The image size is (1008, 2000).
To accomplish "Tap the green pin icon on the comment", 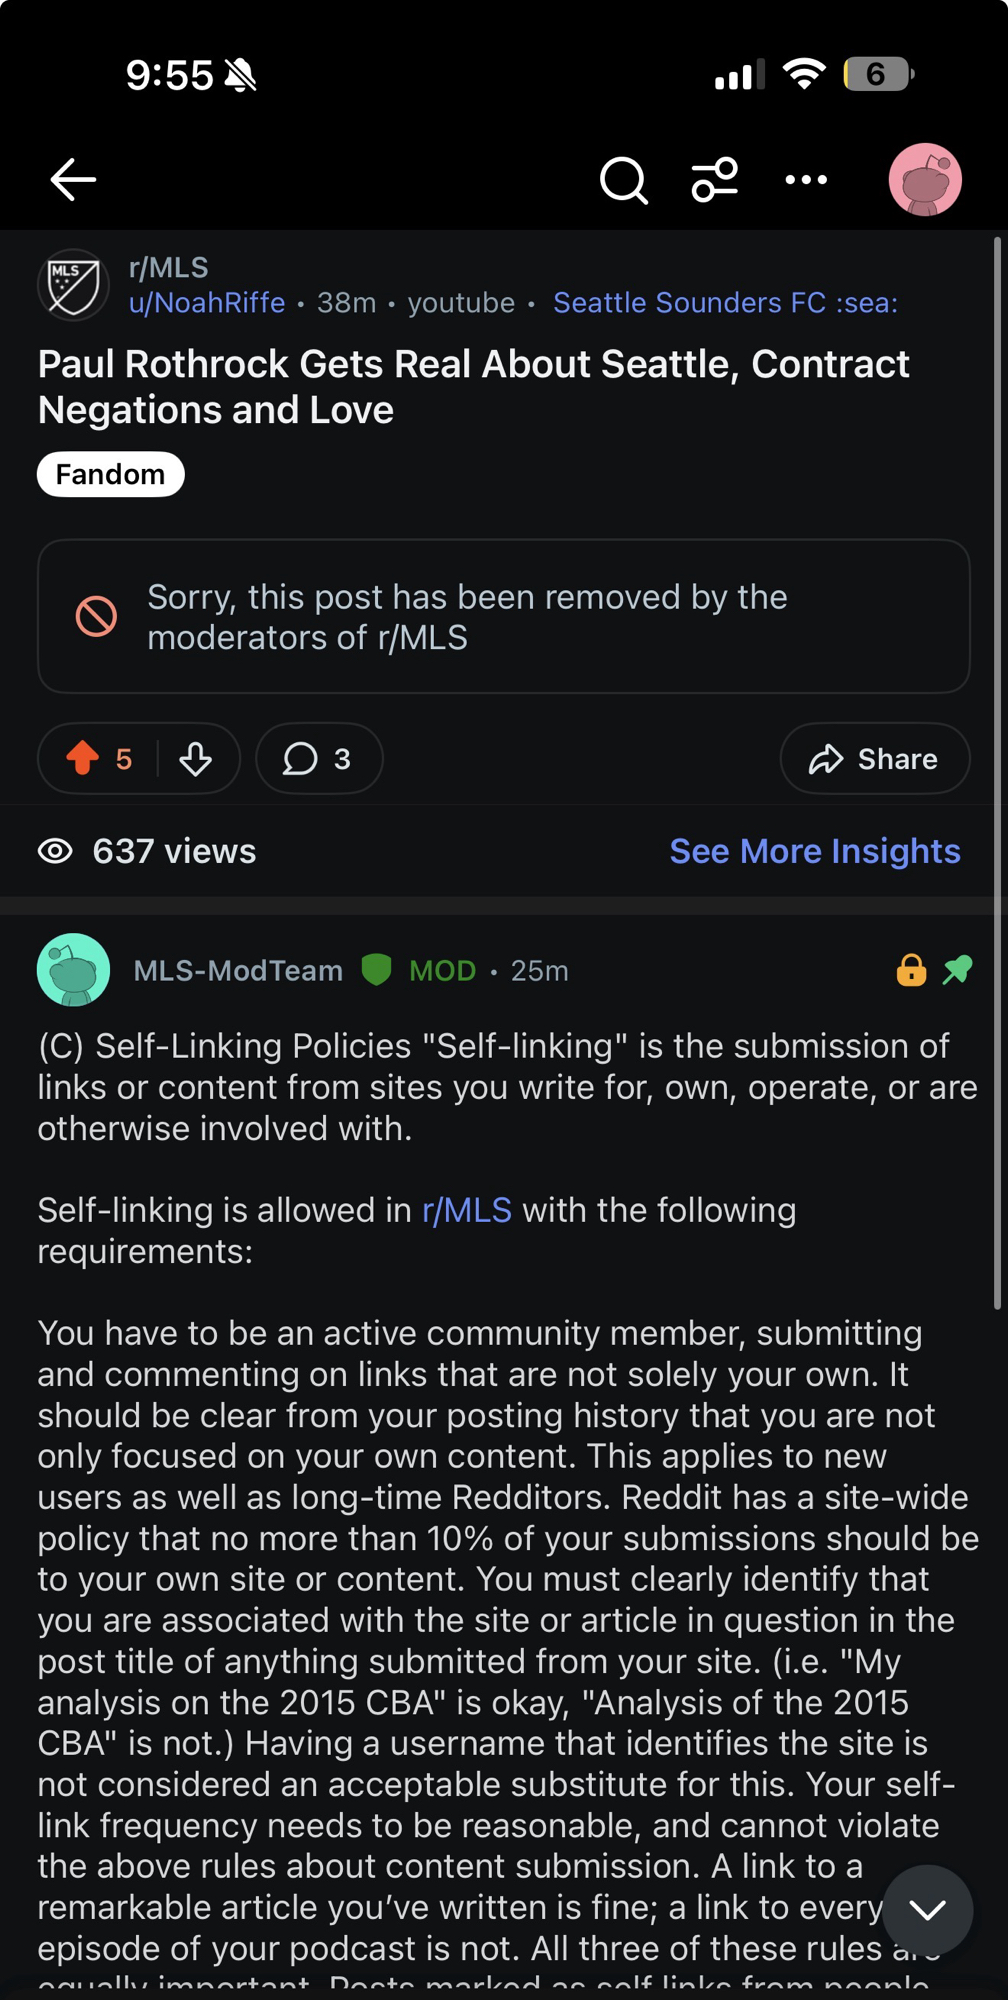I will pos(957,970).
